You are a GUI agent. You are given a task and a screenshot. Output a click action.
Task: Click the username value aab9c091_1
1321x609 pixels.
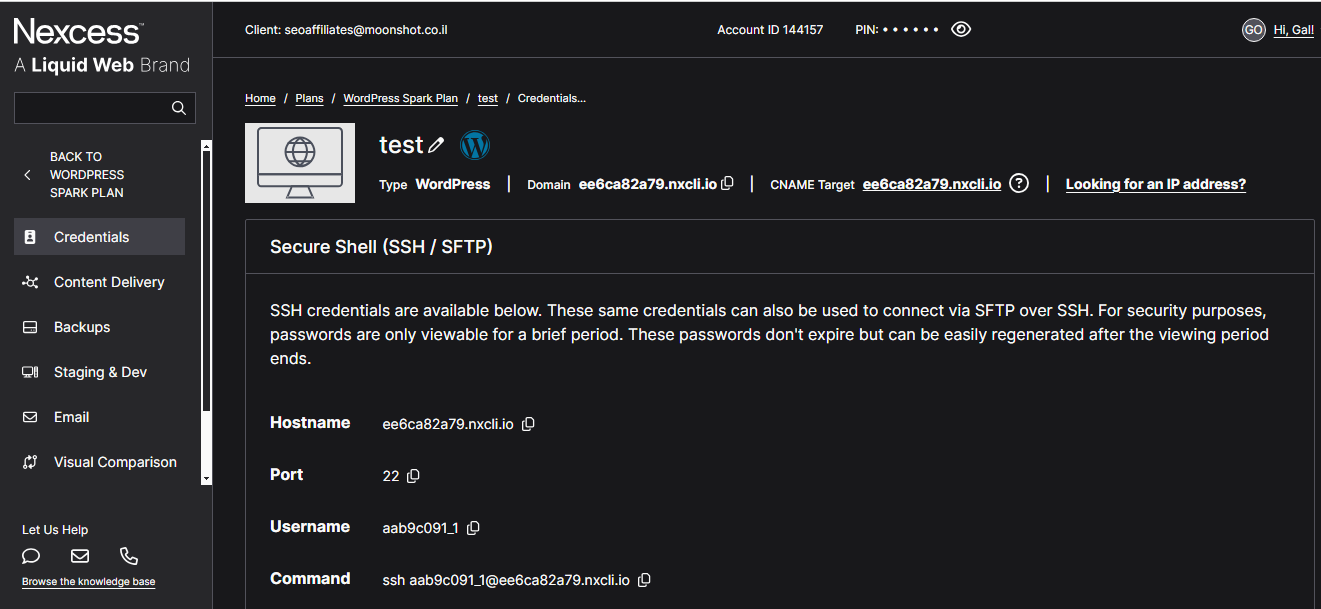[x=420, y=528]
